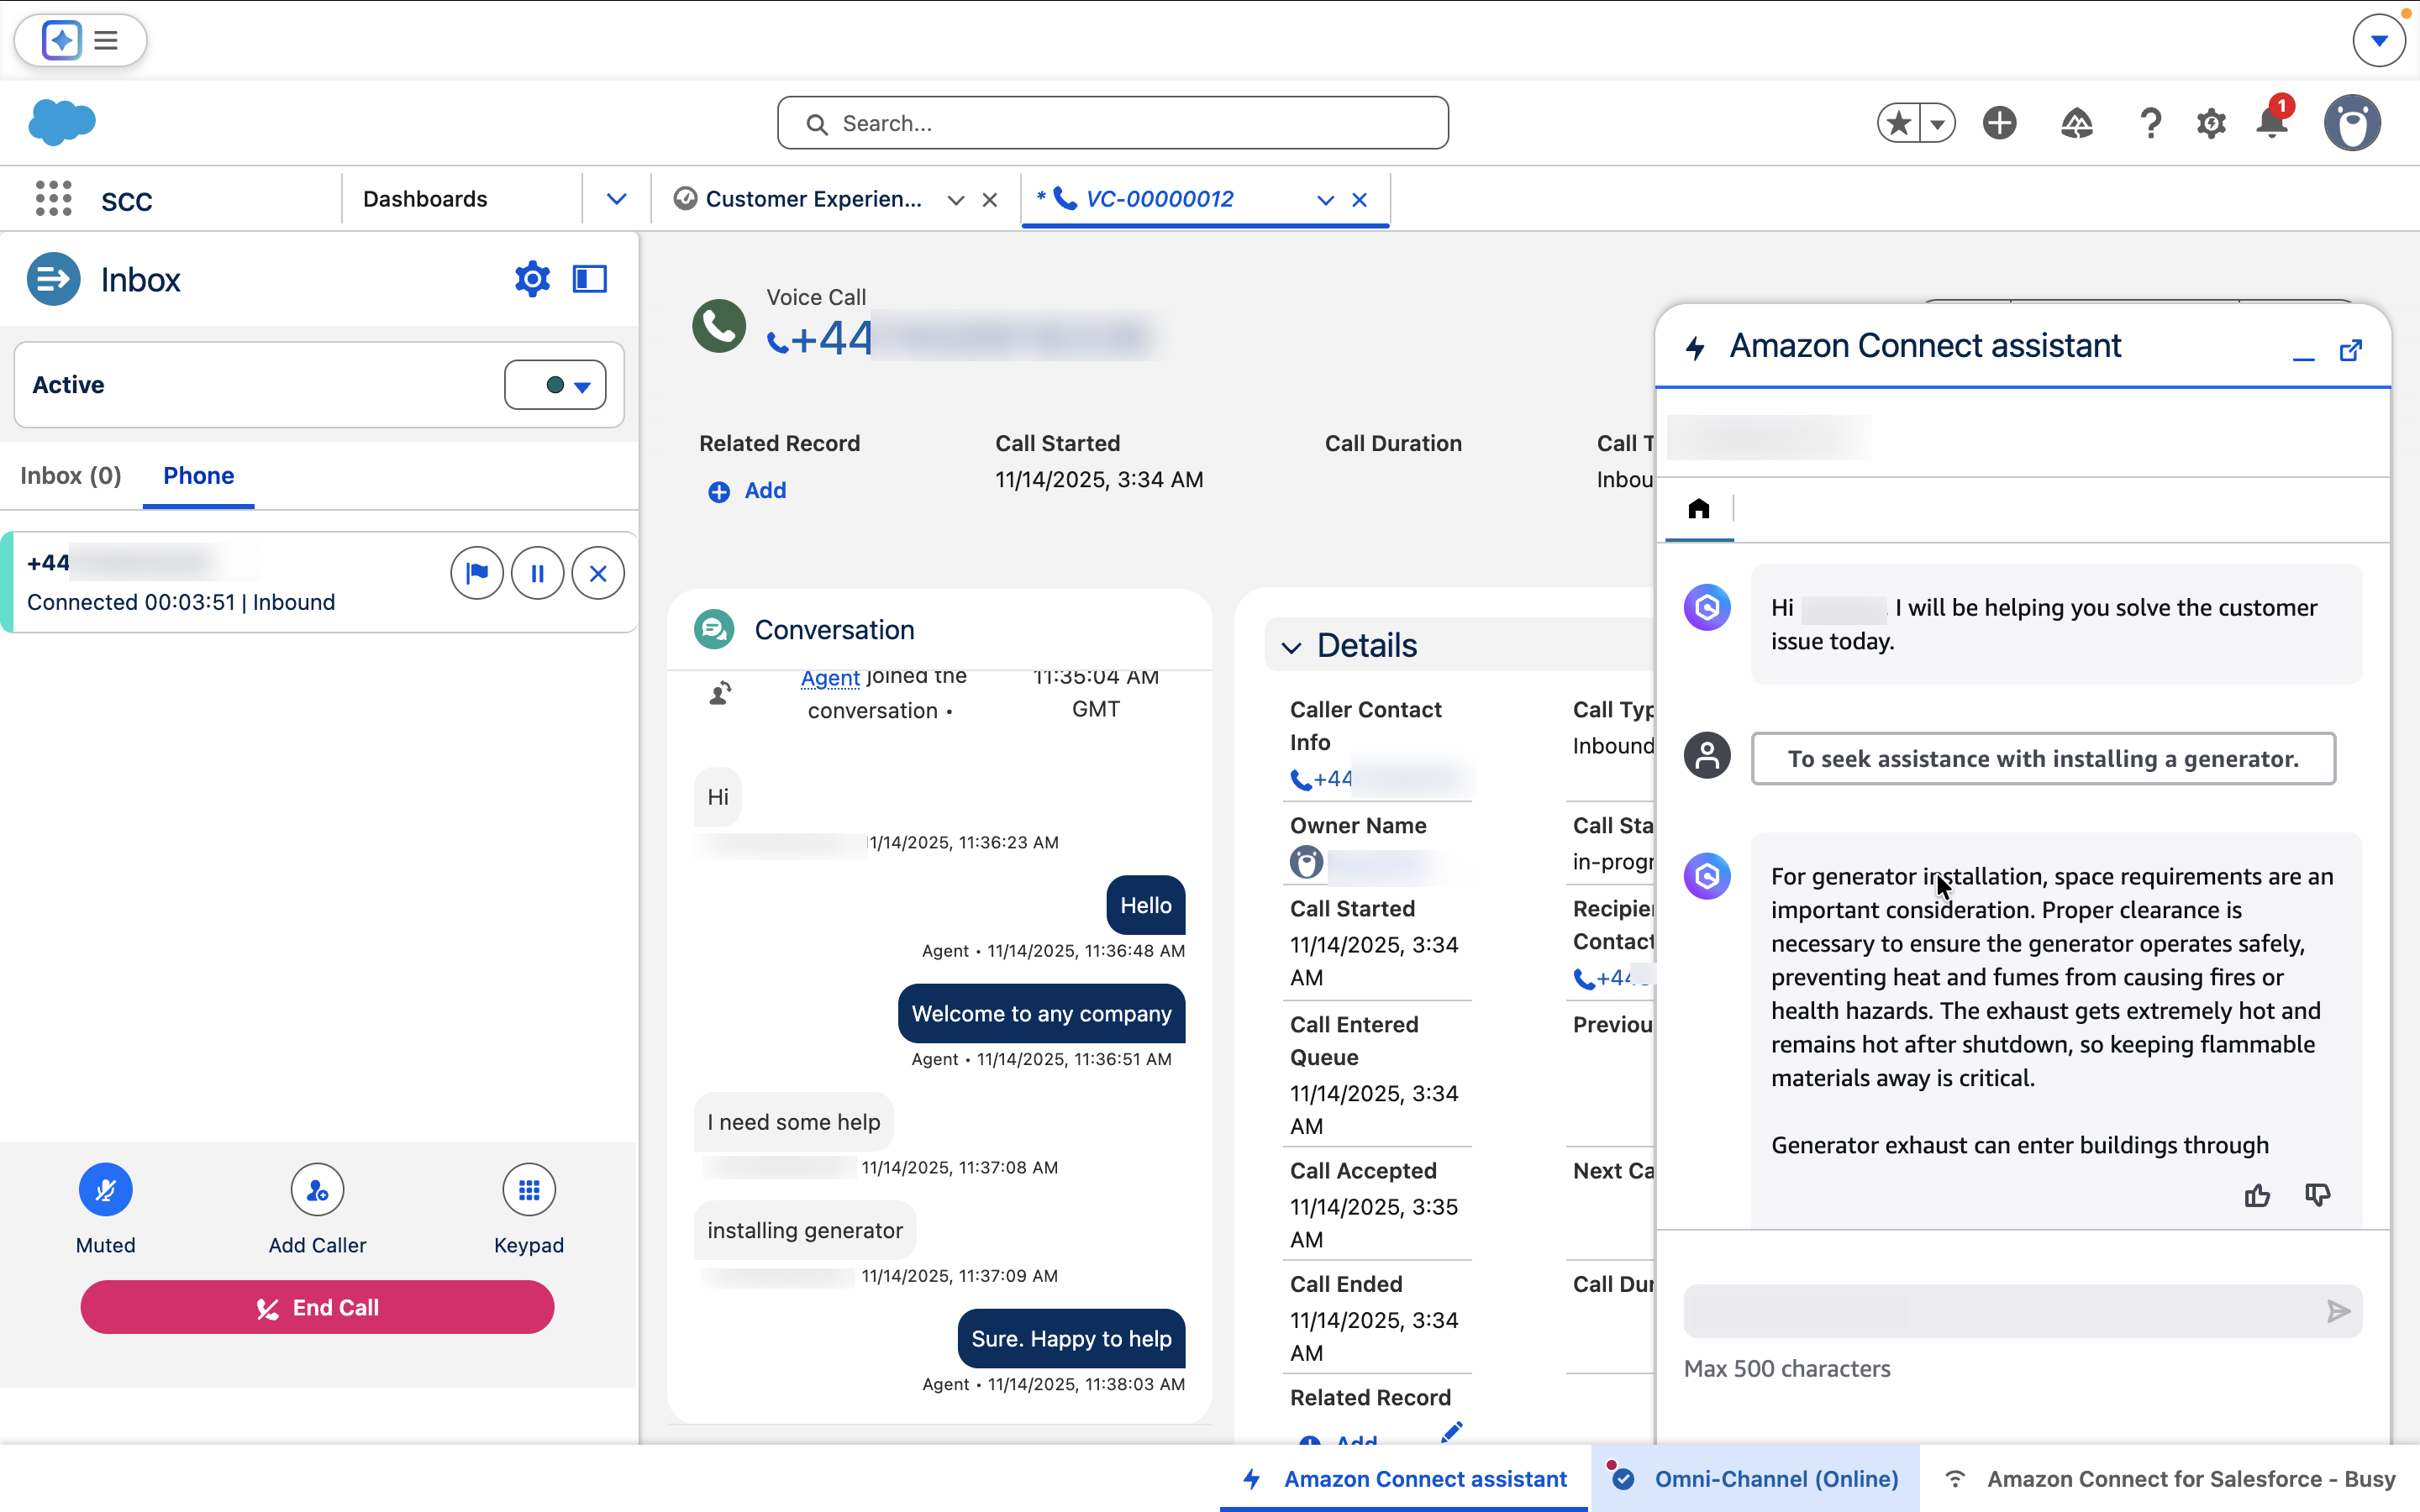Image resolution: width=2420 pixels, height=1512 pixels.
Task: Switch to the Inbox (0) tab
Action: point(71,475)
